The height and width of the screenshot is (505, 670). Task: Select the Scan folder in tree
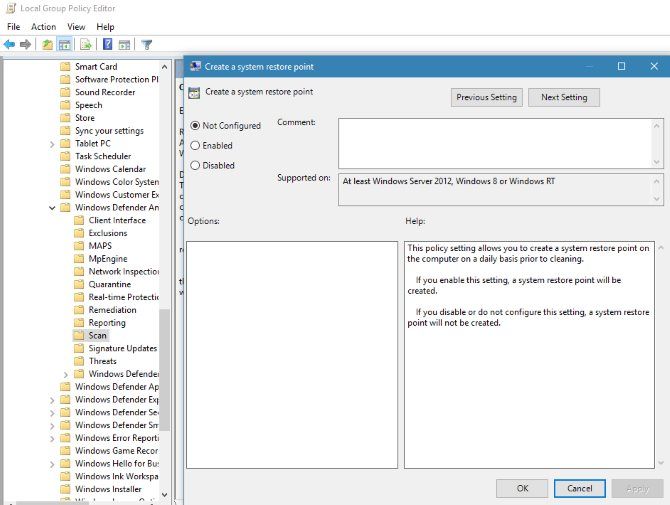(97, 335)
